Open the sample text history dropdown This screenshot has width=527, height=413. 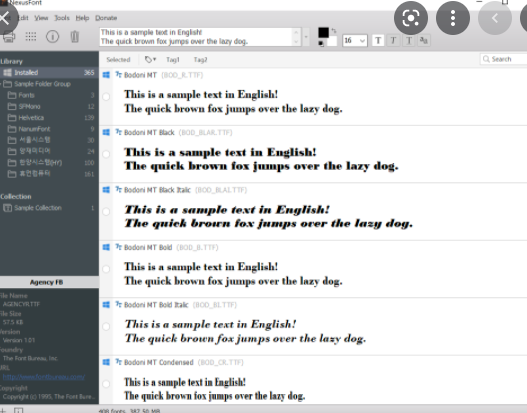tap(306, 37)
